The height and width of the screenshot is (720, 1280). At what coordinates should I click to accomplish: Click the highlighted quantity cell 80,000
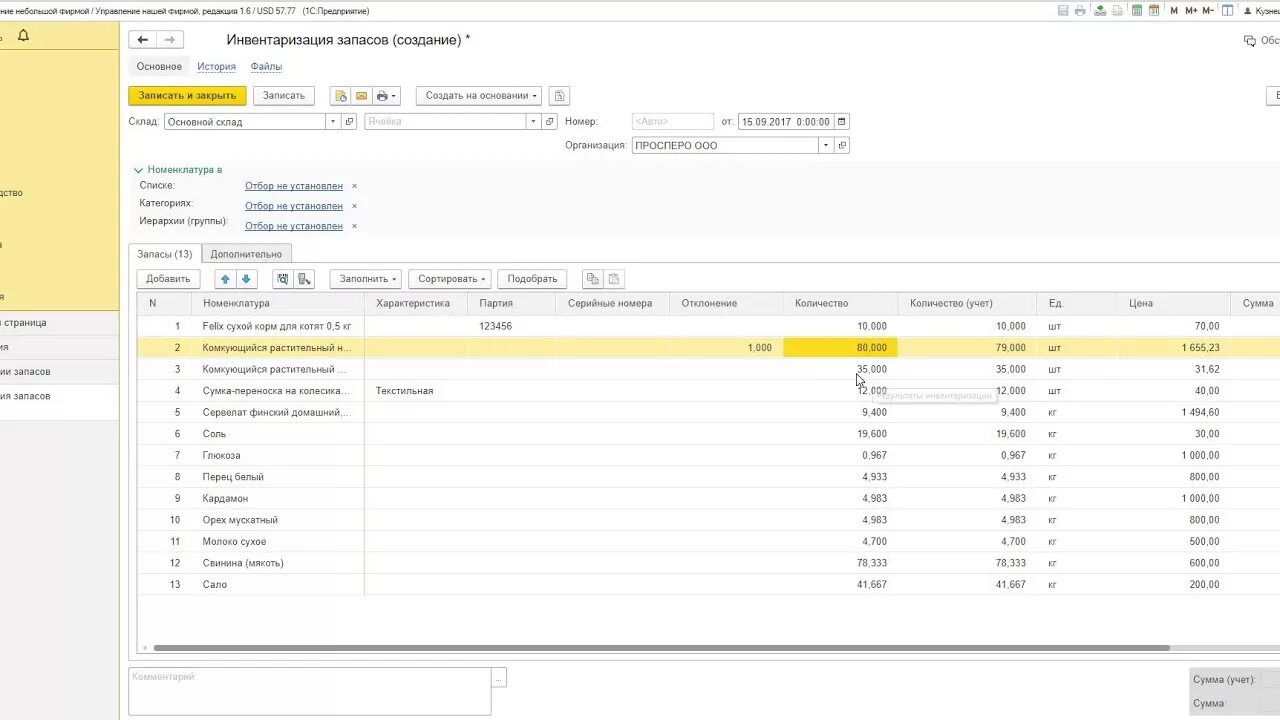pyautogui.click(x=840, y=348)
